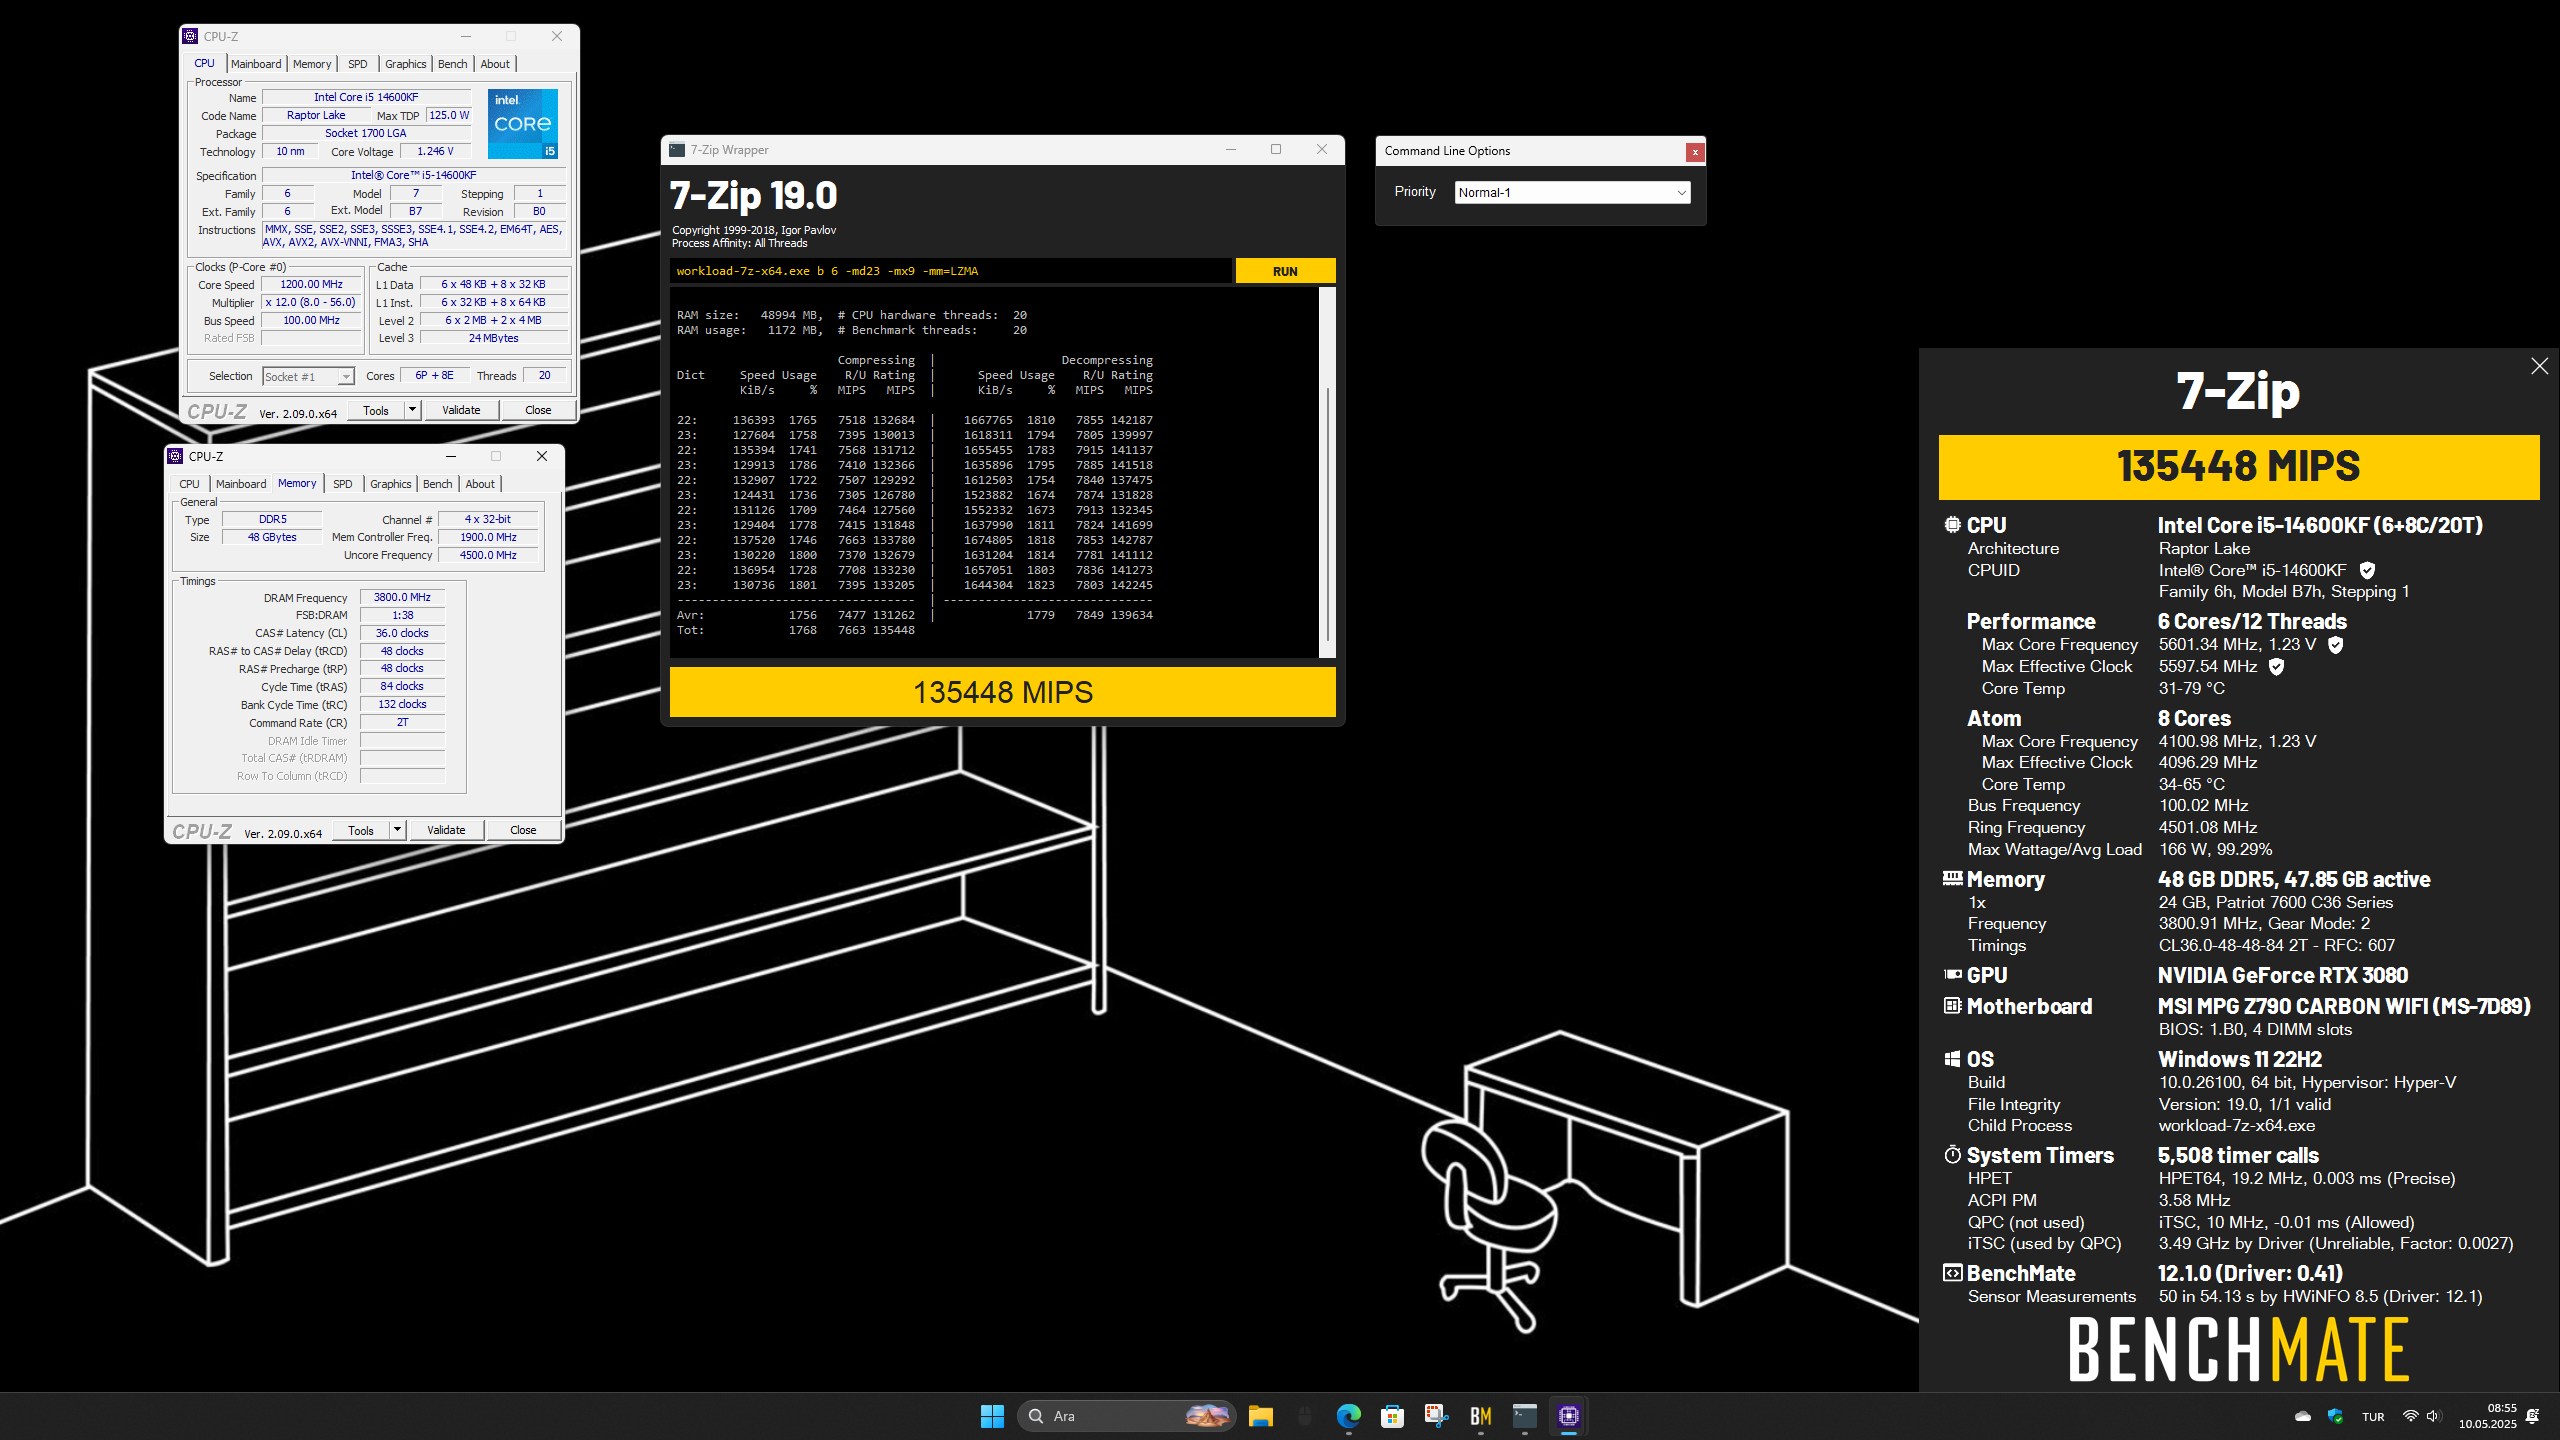Click the 7-Zip benchmark output scrollbar
2560x1440 pixels.
1328,472
